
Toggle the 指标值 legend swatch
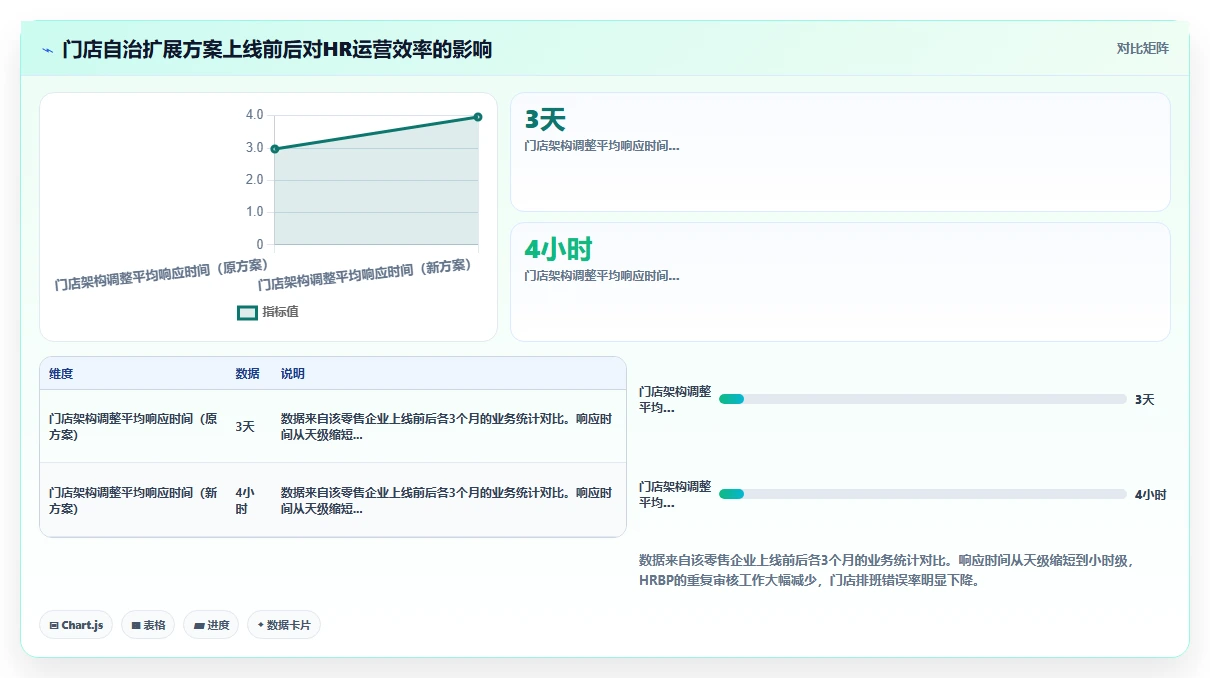(x=247, y=312)
